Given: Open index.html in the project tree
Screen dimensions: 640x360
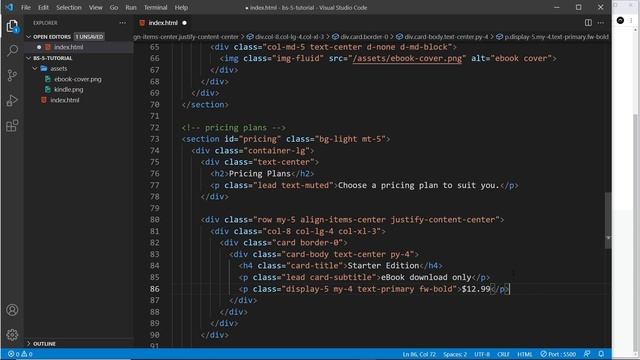Looking at the screenshot, I should pyautogui.click(x=65, y=100).
